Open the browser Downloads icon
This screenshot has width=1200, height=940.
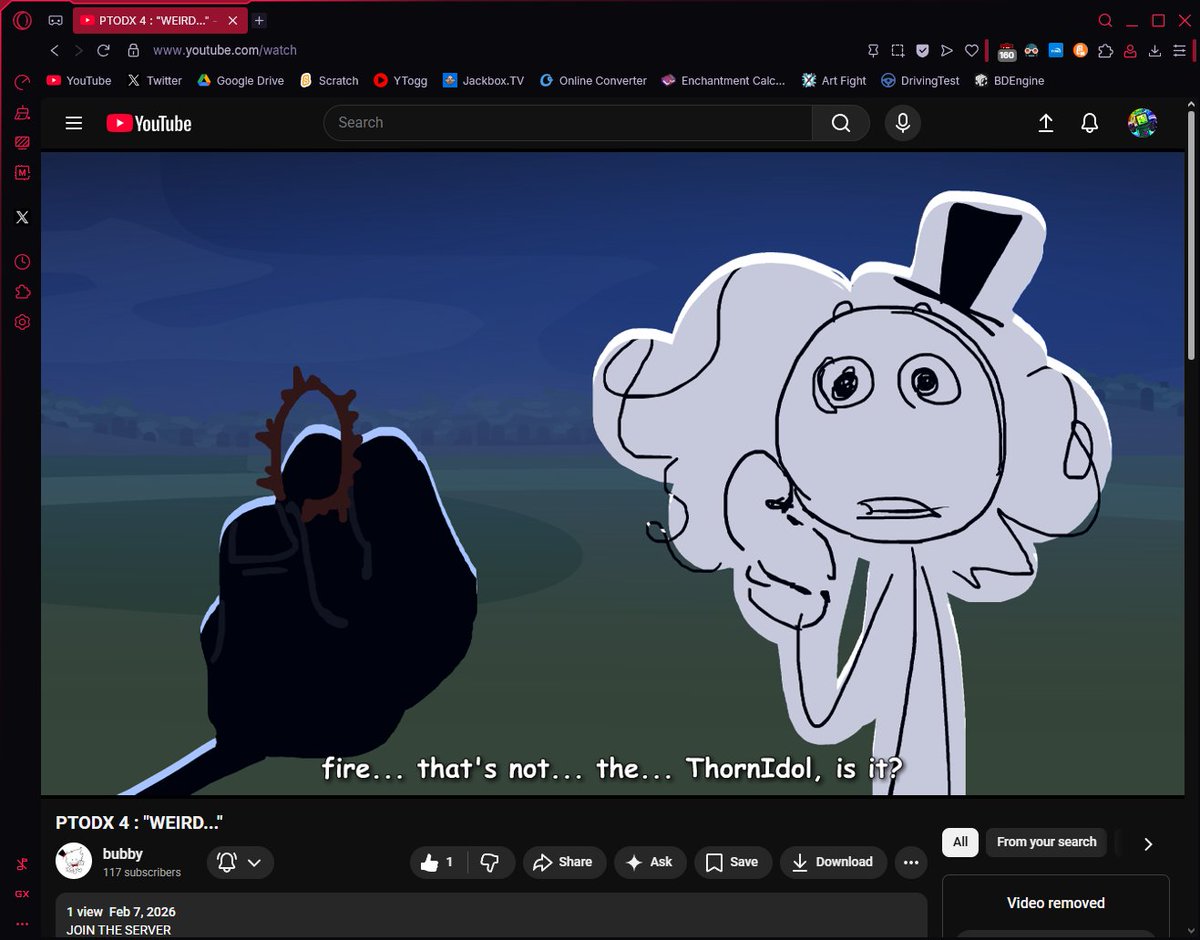(1155, 50)
